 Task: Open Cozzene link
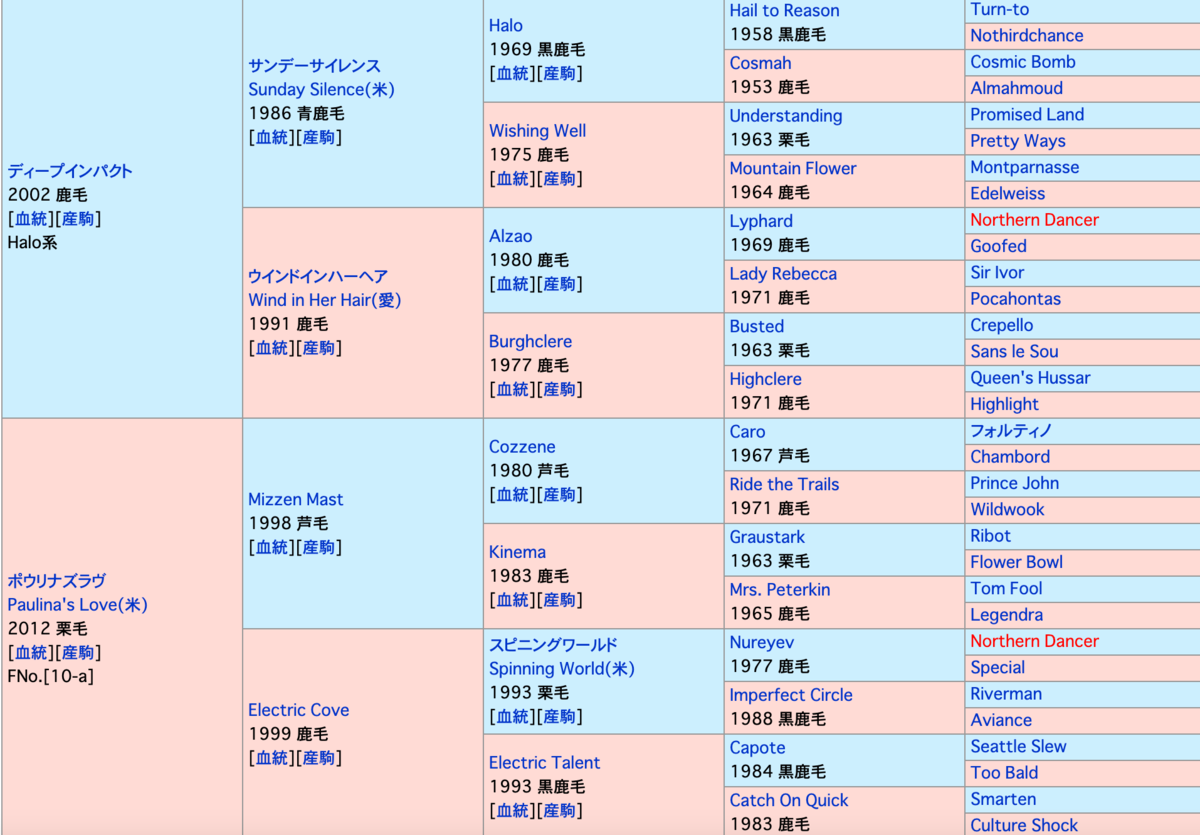tap(522, 447)
